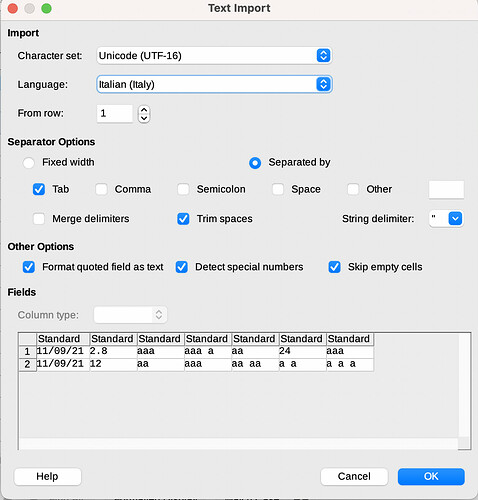Image resolution: width=478 pixels, height=500 pixels.
Task: Decrease the From row value with down arrow
Action: 144,118
